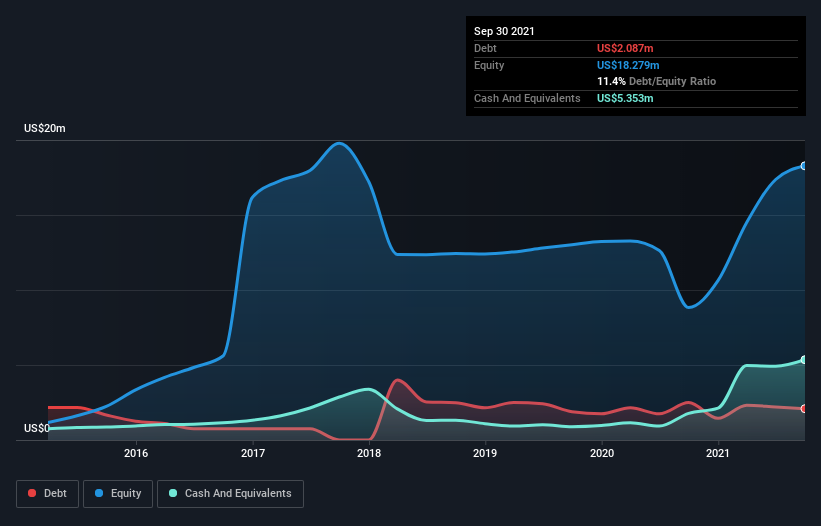Click the blue Equity endpoint marker
Image resolution: width=821 pixels, height=526 pixels.
[804, 166]
